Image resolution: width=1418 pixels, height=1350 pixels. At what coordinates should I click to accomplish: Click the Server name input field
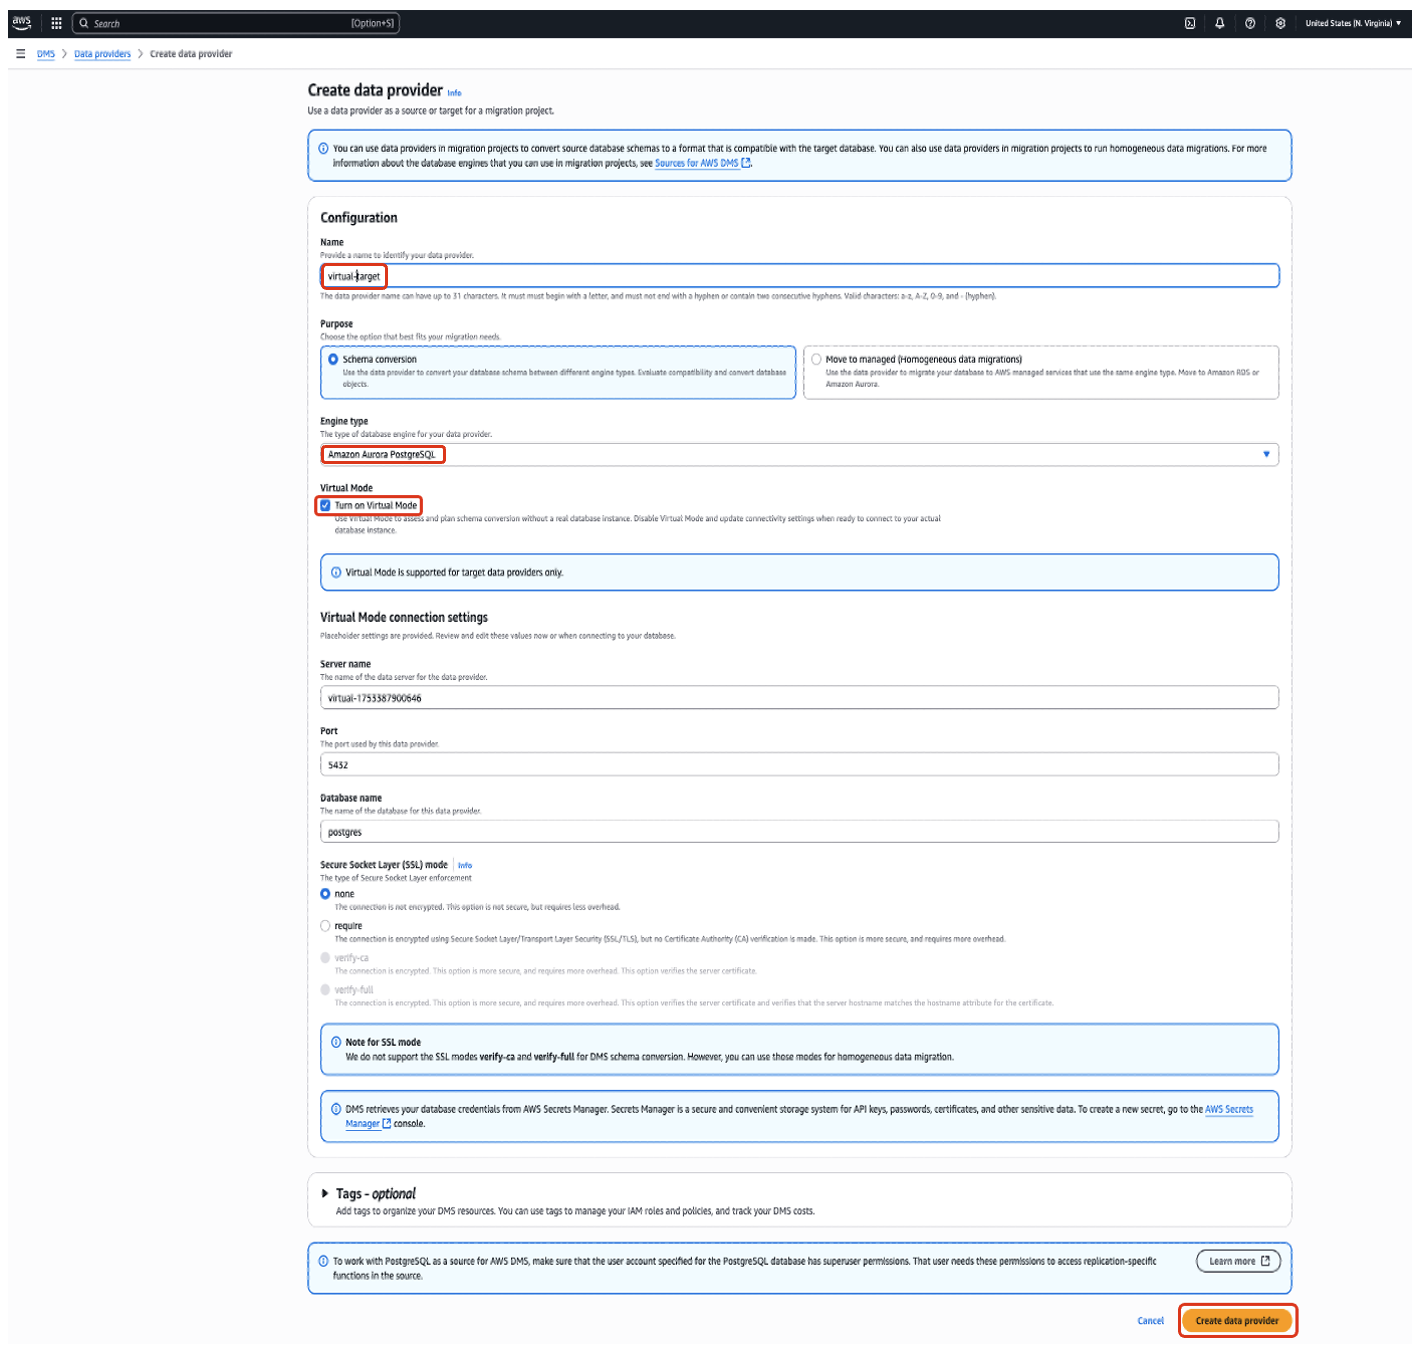tap(800, 698)
